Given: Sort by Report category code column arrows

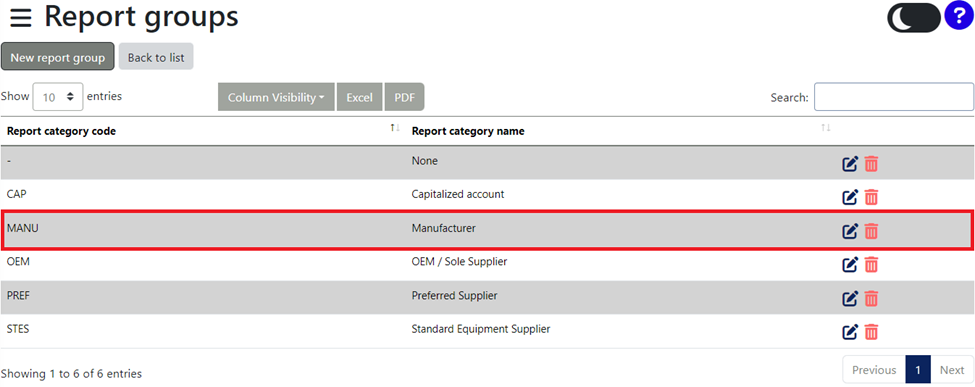Looking at the screenshot, I should tap(394, 128).
